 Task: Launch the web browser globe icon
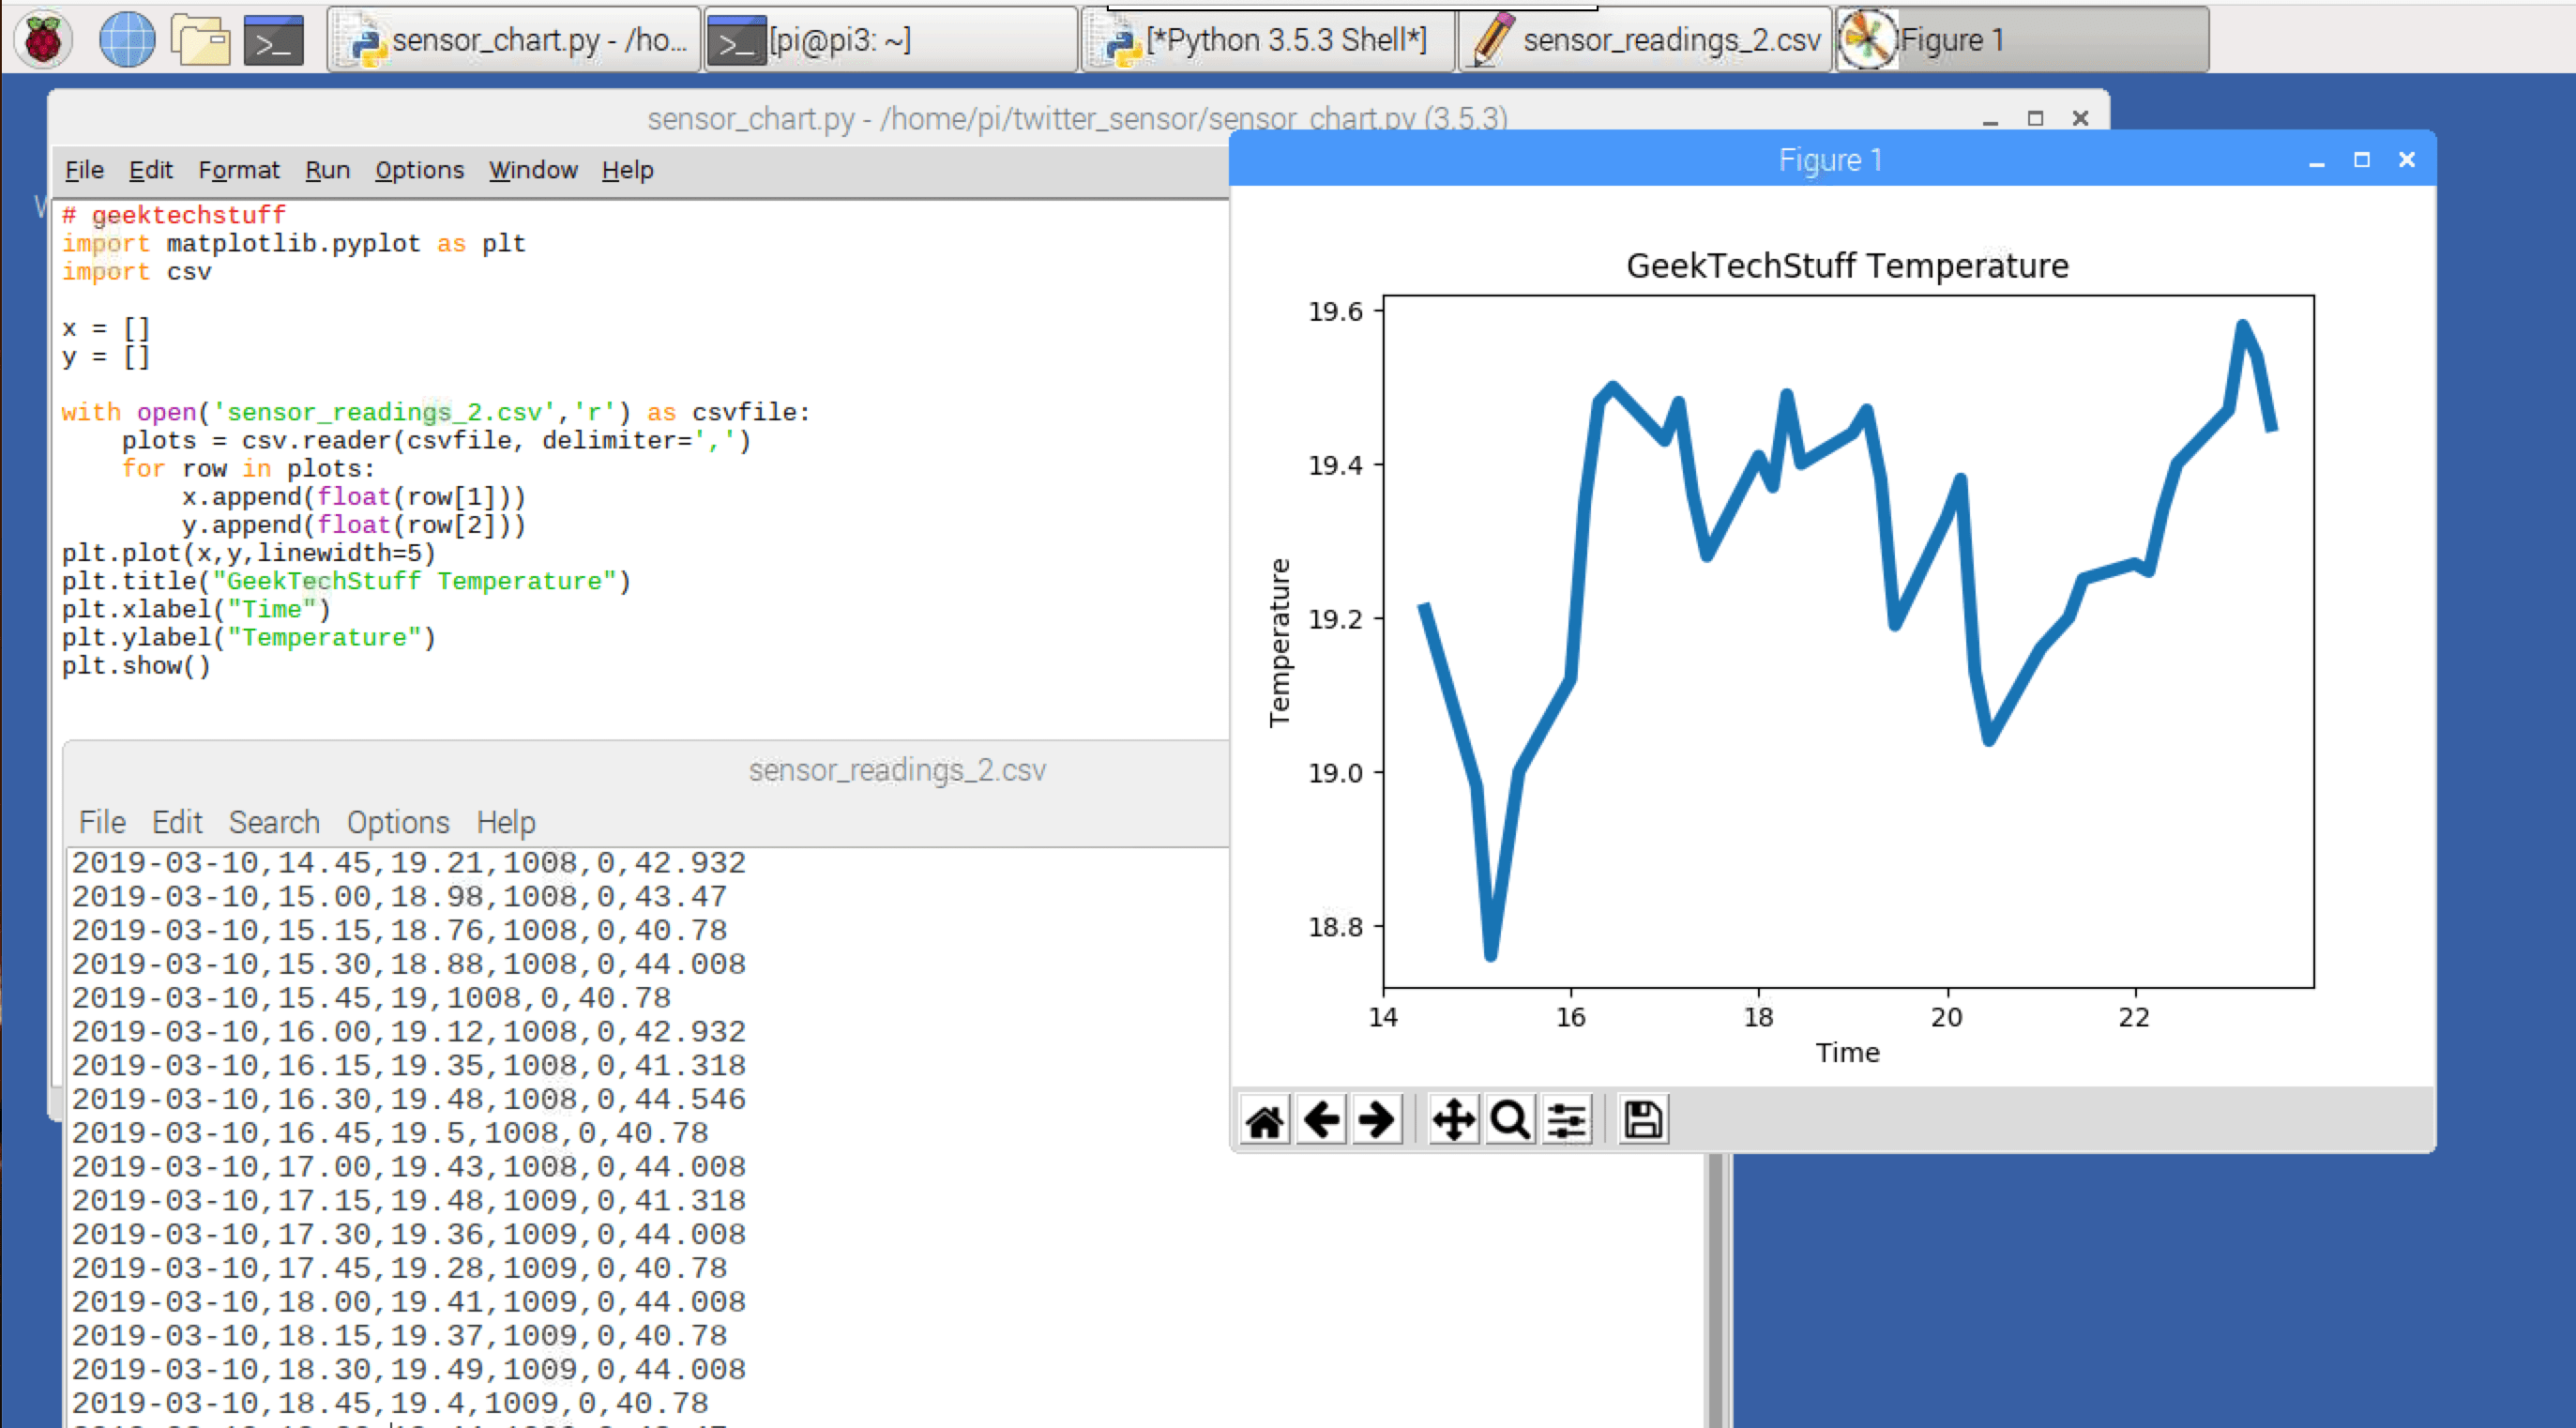[127, 40]
